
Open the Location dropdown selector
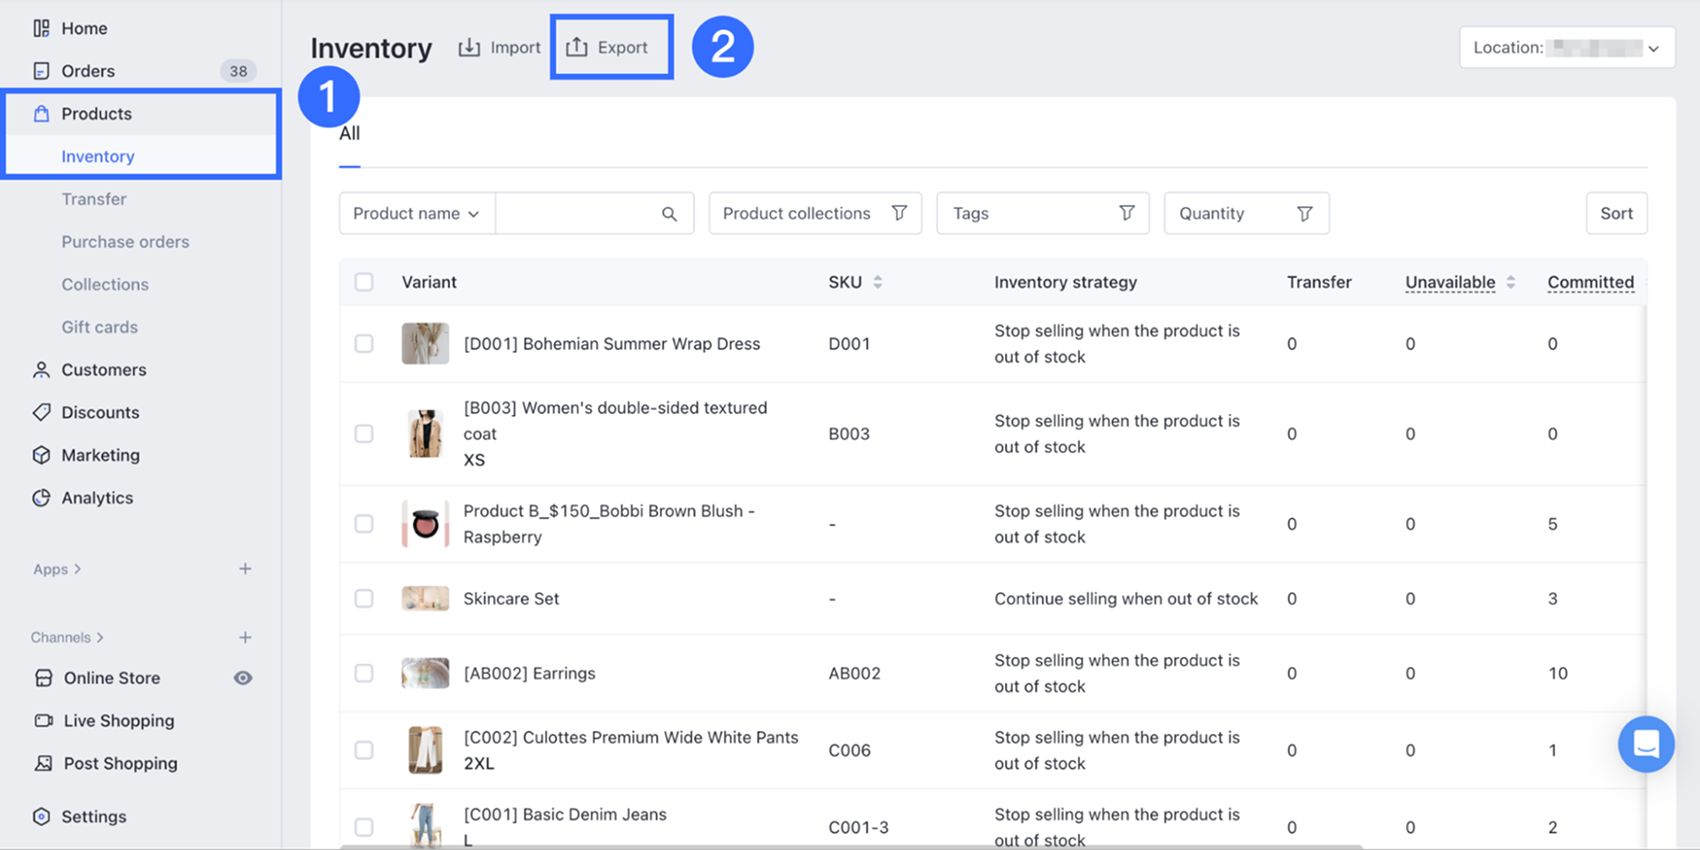pyautogui.click(x=1566, y=48)
